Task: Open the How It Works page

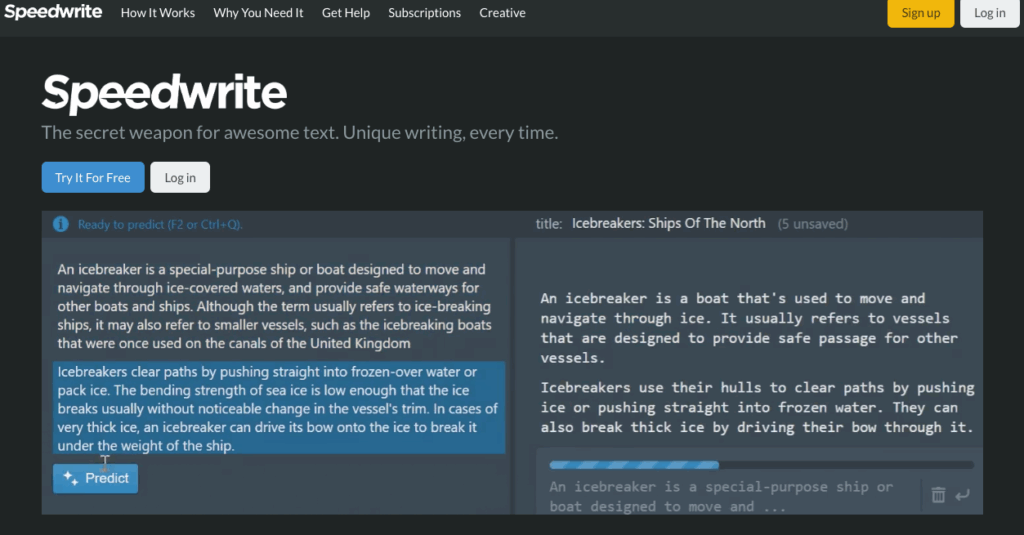Action: pyautogui.click(x=158, y=13)
